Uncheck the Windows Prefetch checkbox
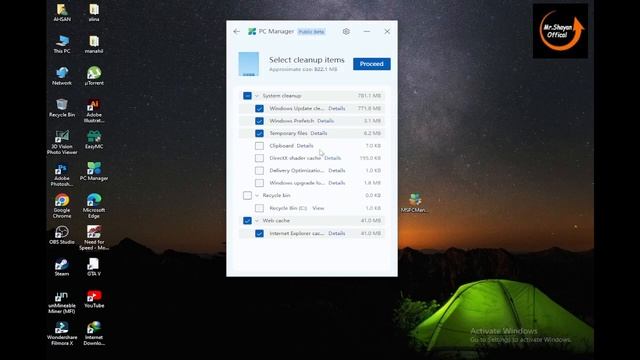Viewport: 640px width, 360px height. [x=259, y=121]
